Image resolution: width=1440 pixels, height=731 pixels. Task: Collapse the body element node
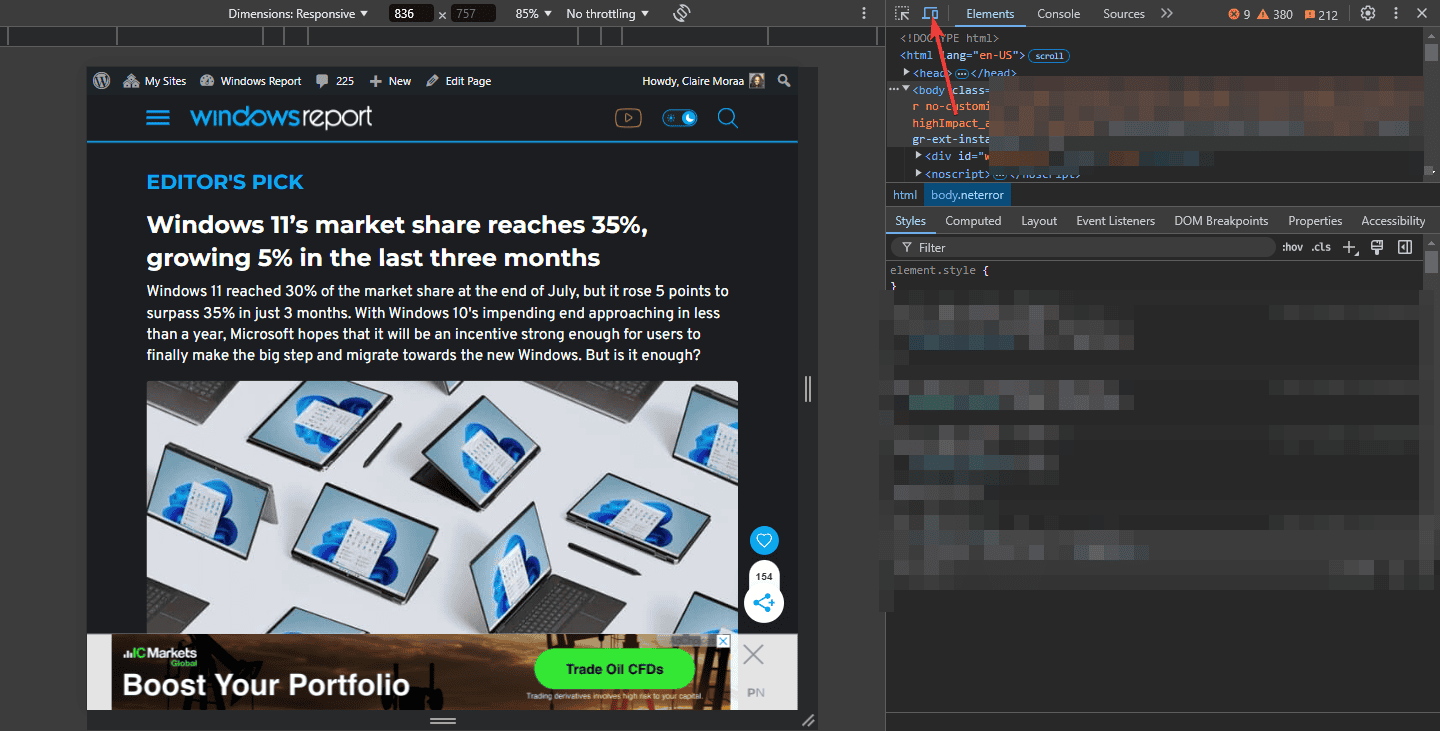click(x=906, y=89)
